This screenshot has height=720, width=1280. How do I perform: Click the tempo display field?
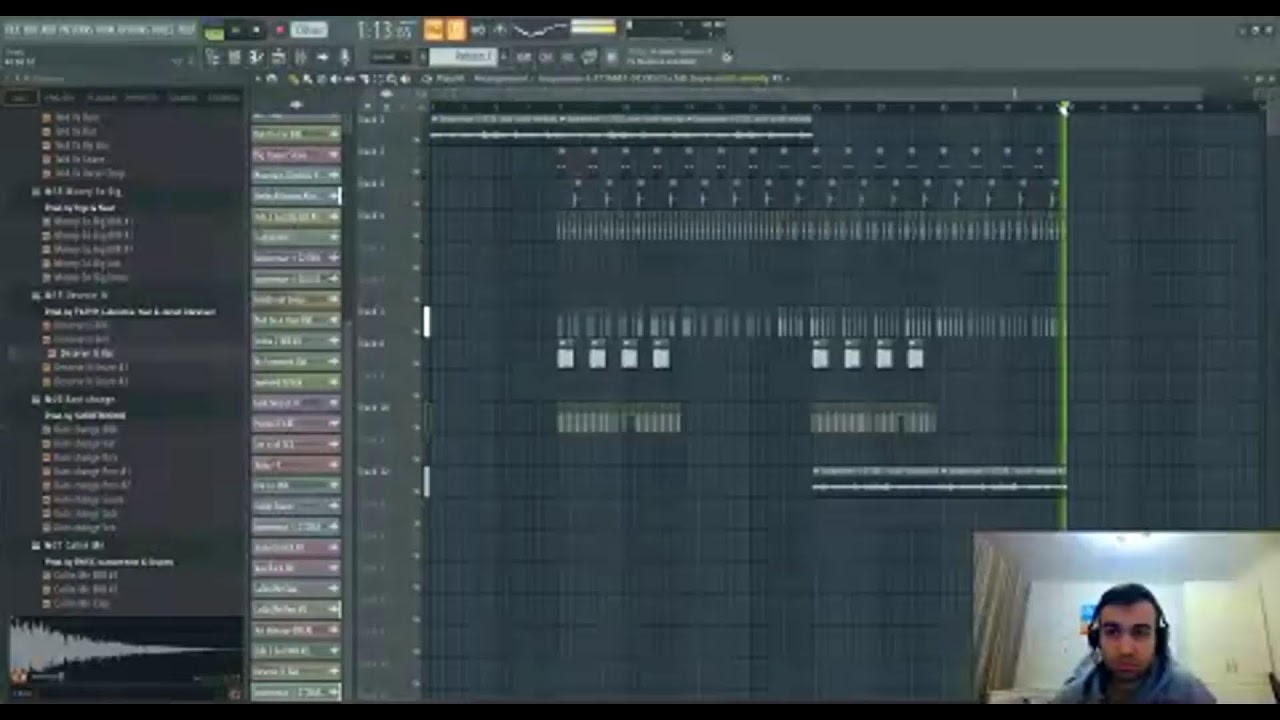coord(309,31)
